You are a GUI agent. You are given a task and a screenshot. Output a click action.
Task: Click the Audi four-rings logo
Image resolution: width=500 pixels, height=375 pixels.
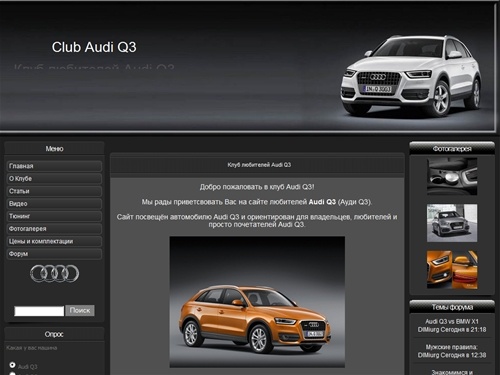click(x=54, y=274)
